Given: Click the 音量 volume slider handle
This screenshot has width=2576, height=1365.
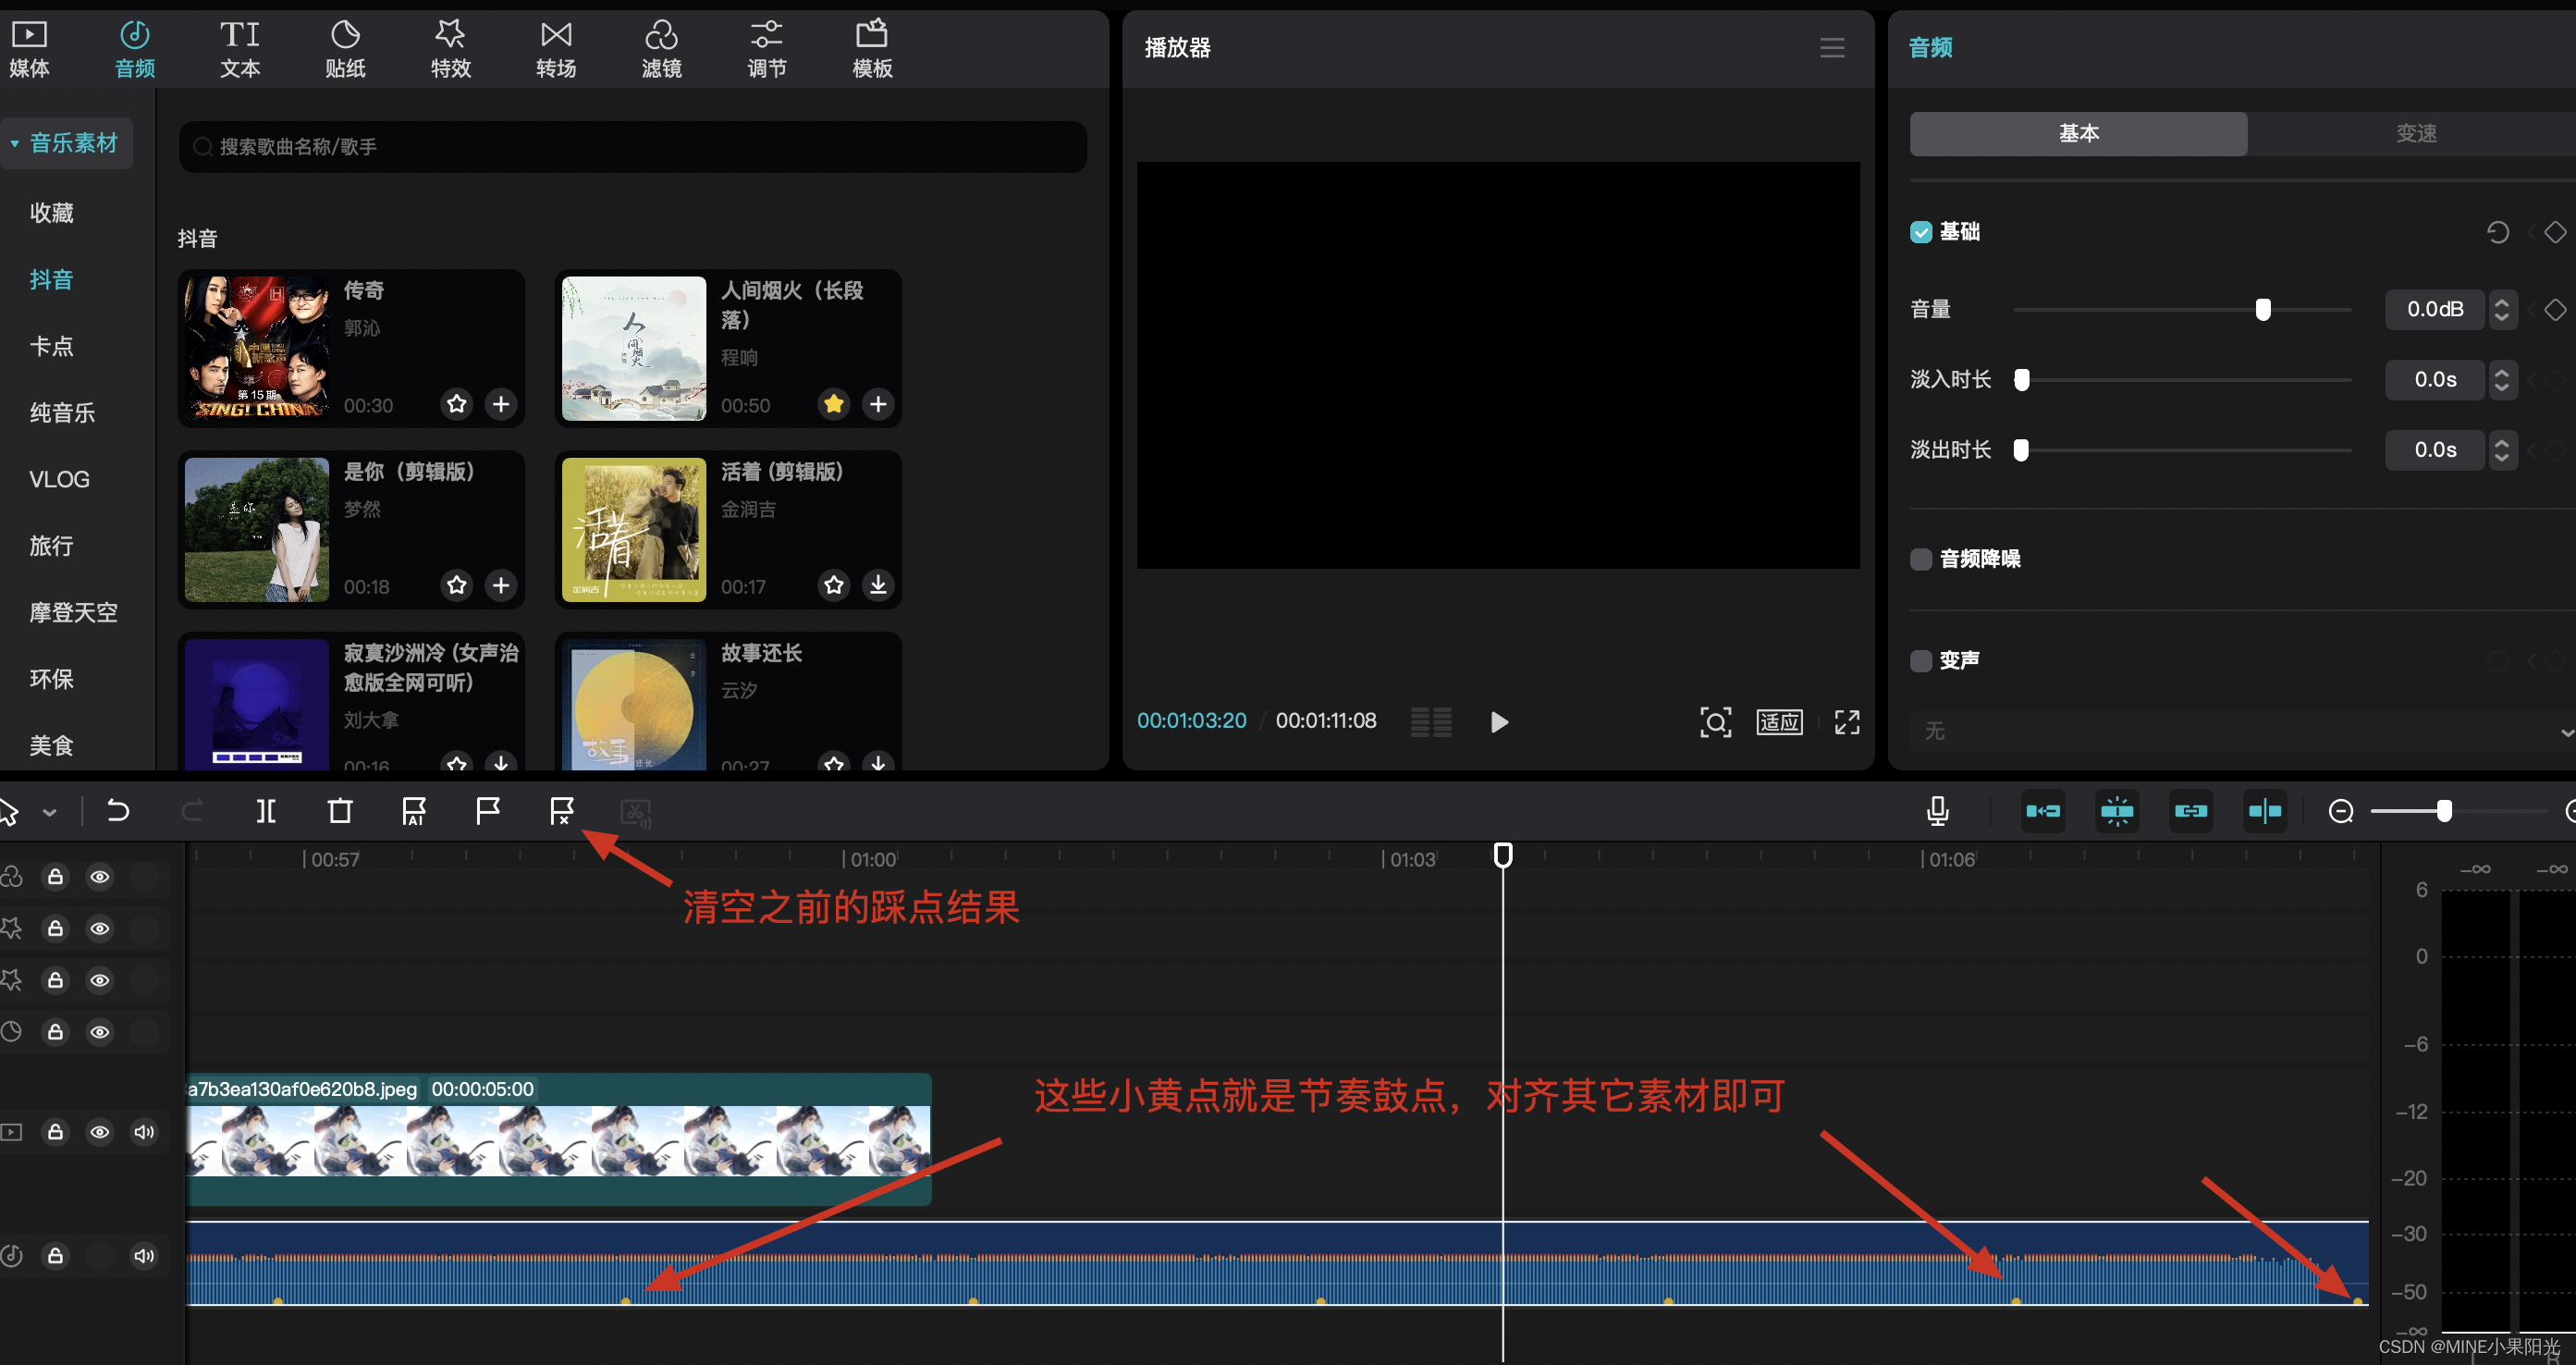Looking at the screenshot, I should pyautogui.click(x=2263, y=310).
